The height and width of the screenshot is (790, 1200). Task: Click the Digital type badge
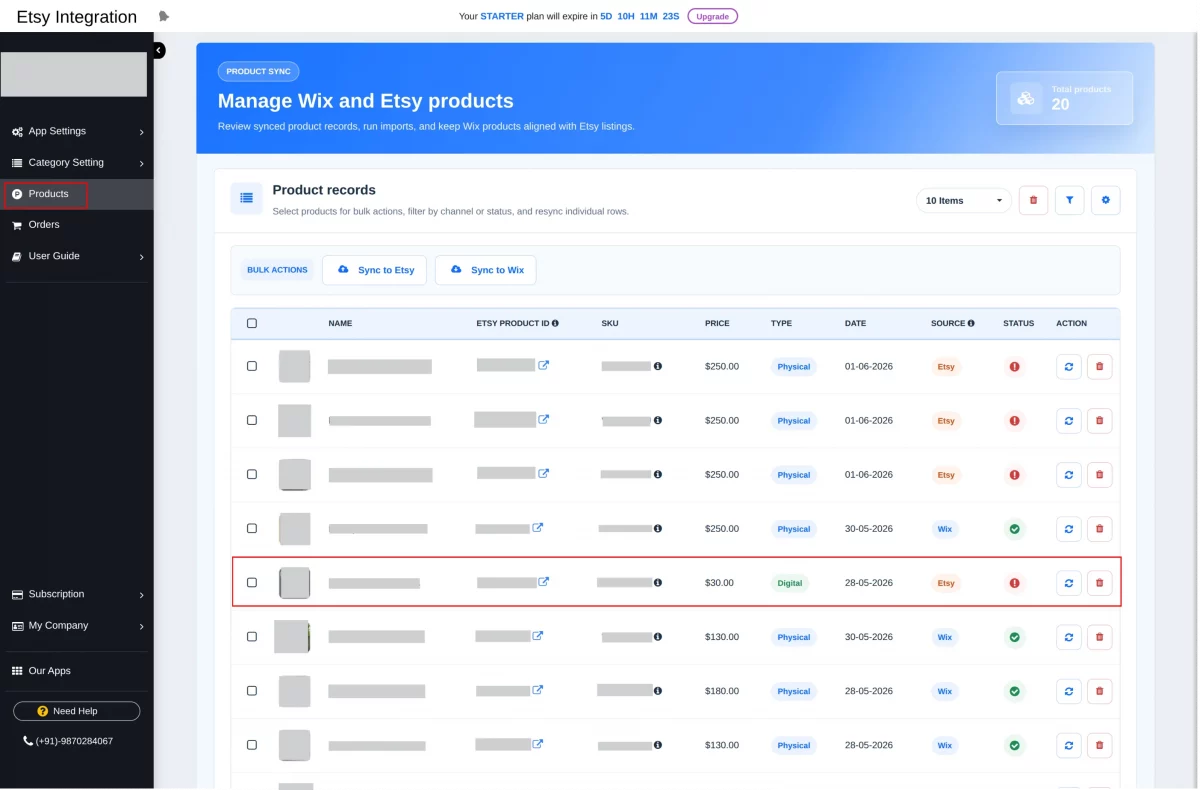tap(790, 583)
